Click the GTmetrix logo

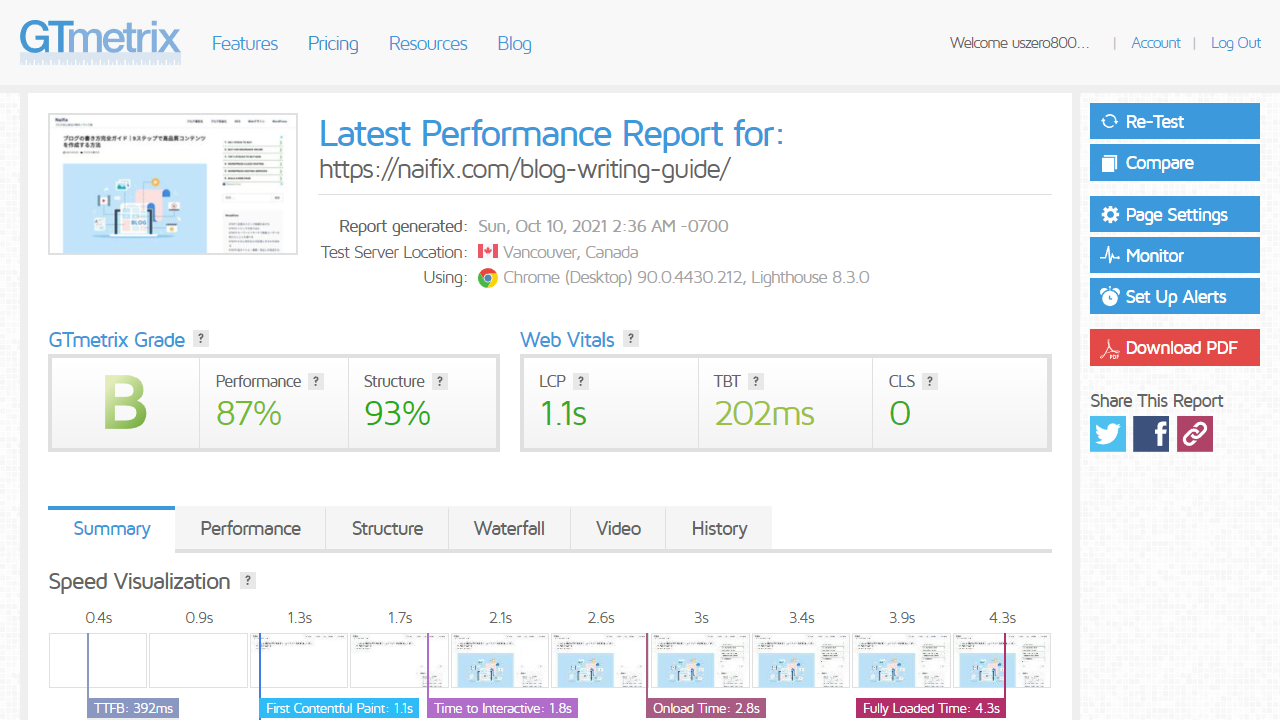click(x=101, y=41)
